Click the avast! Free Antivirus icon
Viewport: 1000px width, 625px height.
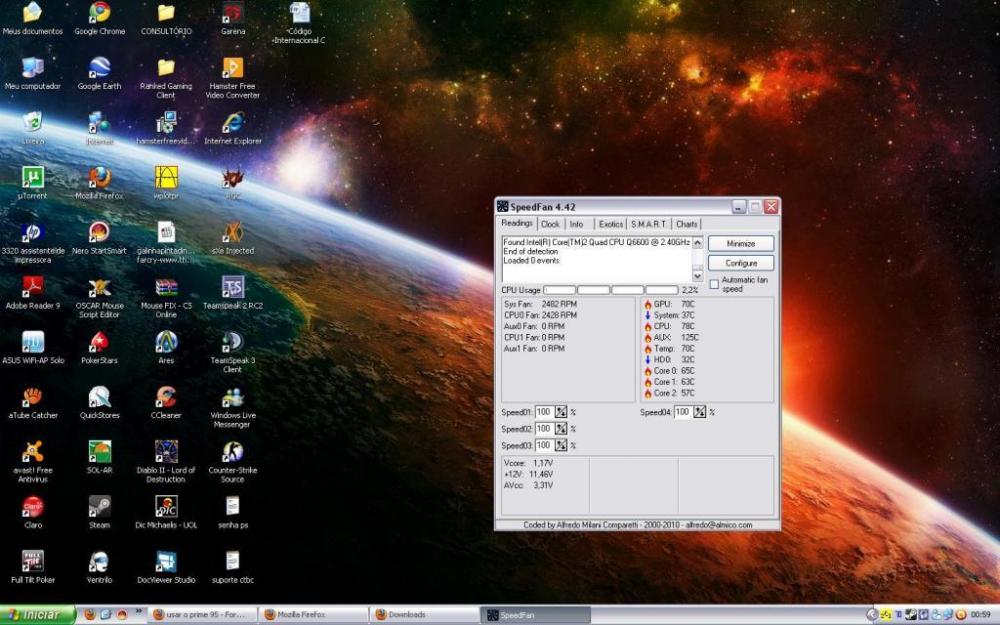[33, 452]
